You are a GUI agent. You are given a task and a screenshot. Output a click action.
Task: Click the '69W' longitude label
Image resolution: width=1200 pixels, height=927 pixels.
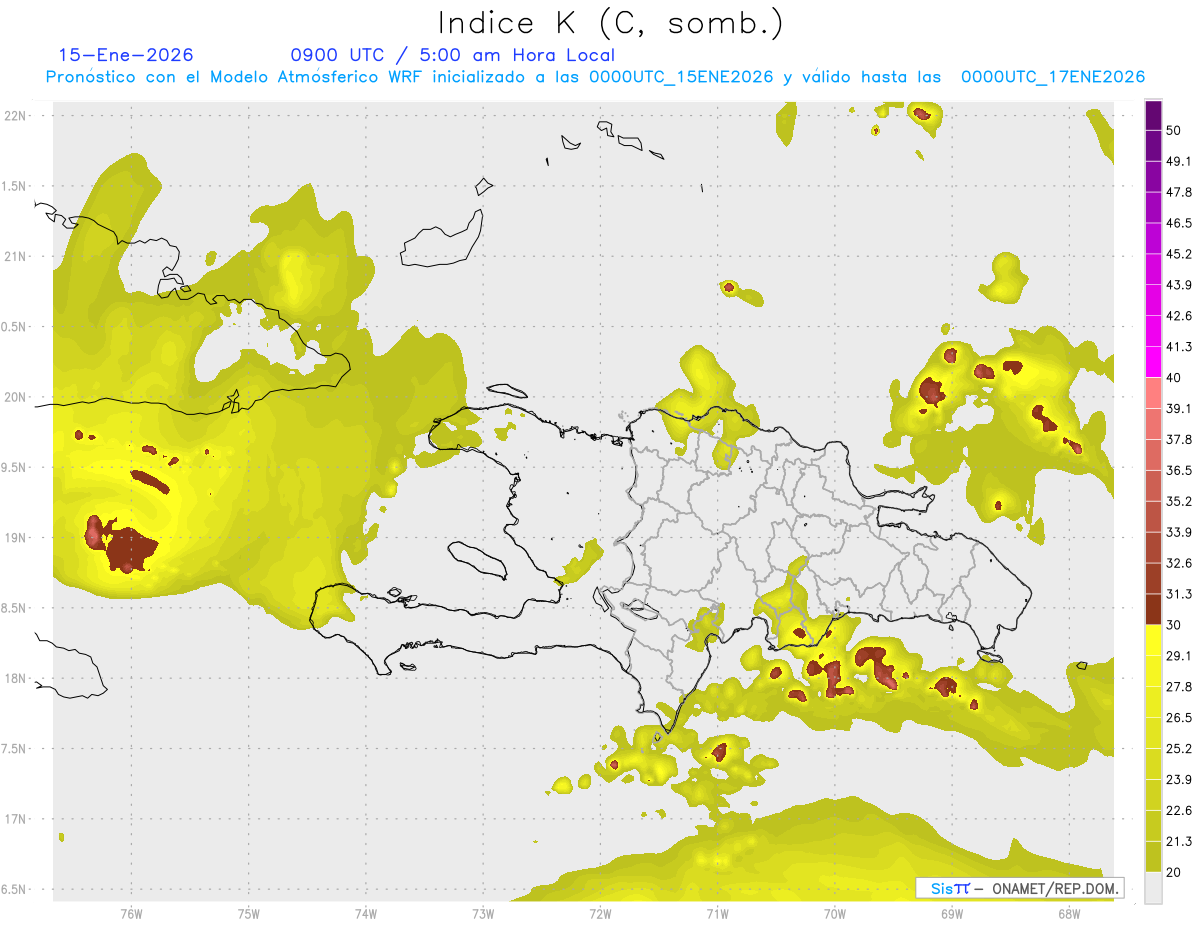[x=952, y=914]
